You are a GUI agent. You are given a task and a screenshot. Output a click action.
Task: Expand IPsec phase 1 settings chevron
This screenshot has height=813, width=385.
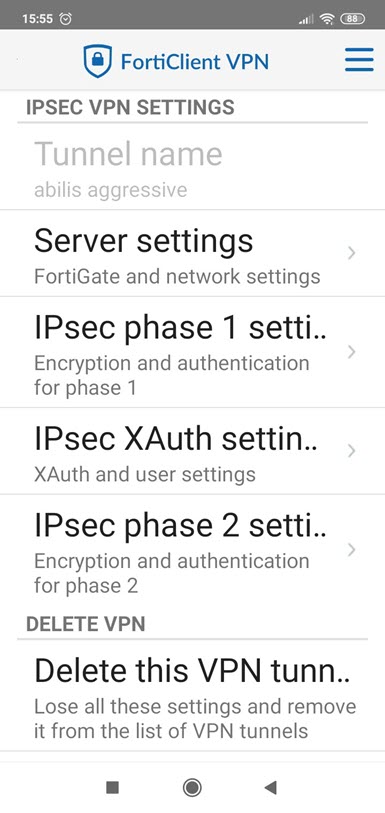tap(352, 352)
